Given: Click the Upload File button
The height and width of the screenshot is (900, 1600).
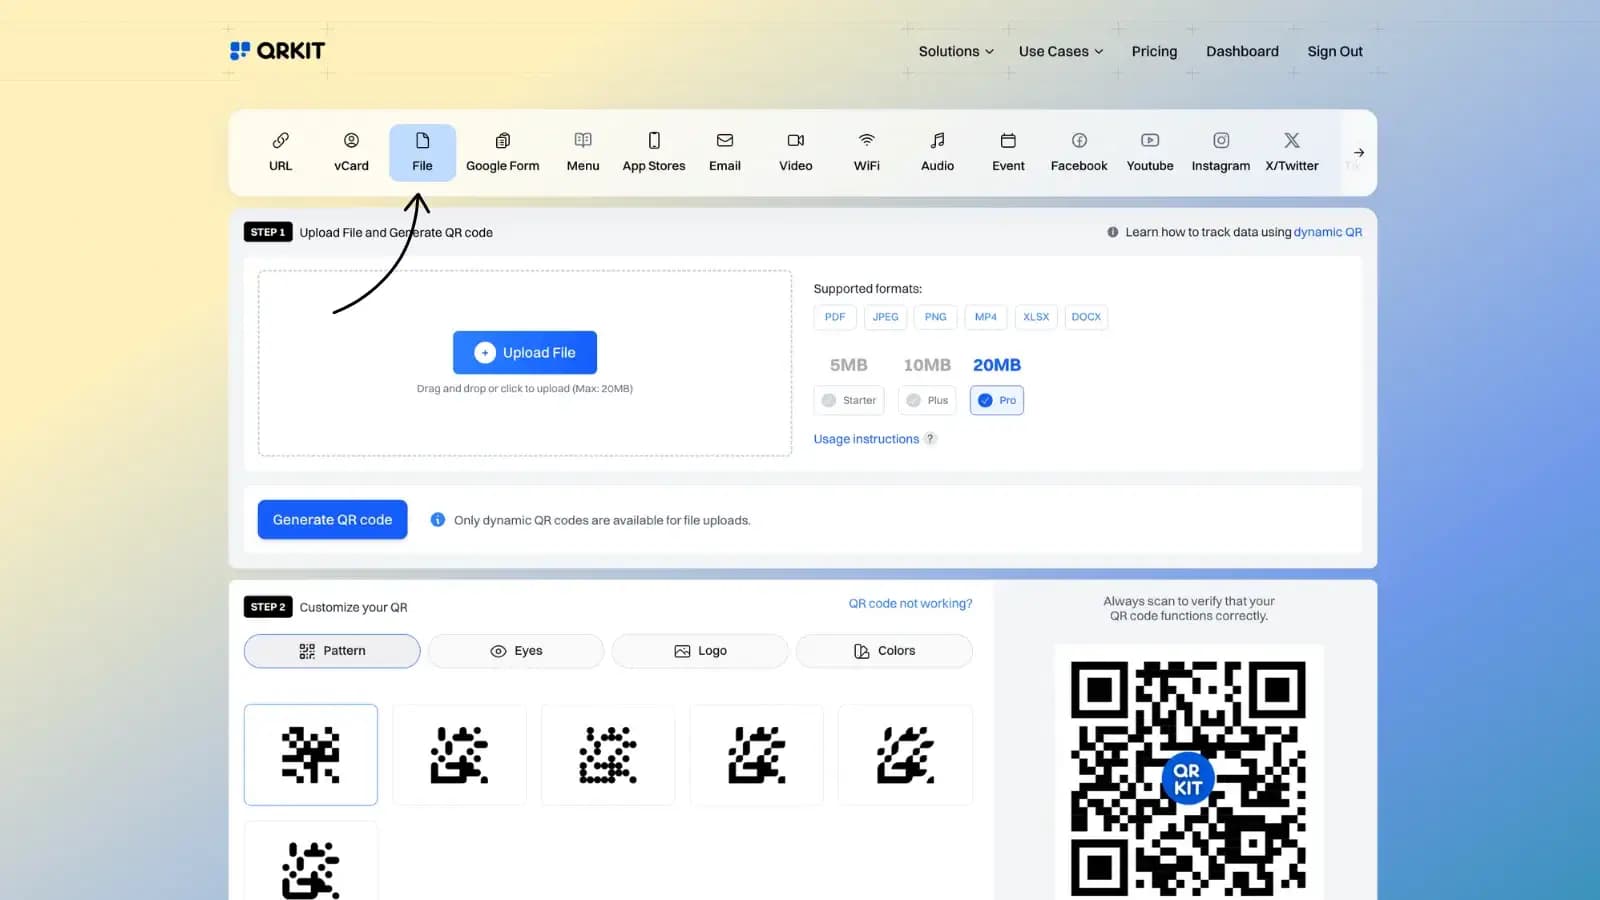Looking at the screenshot, I should (524, 352).
